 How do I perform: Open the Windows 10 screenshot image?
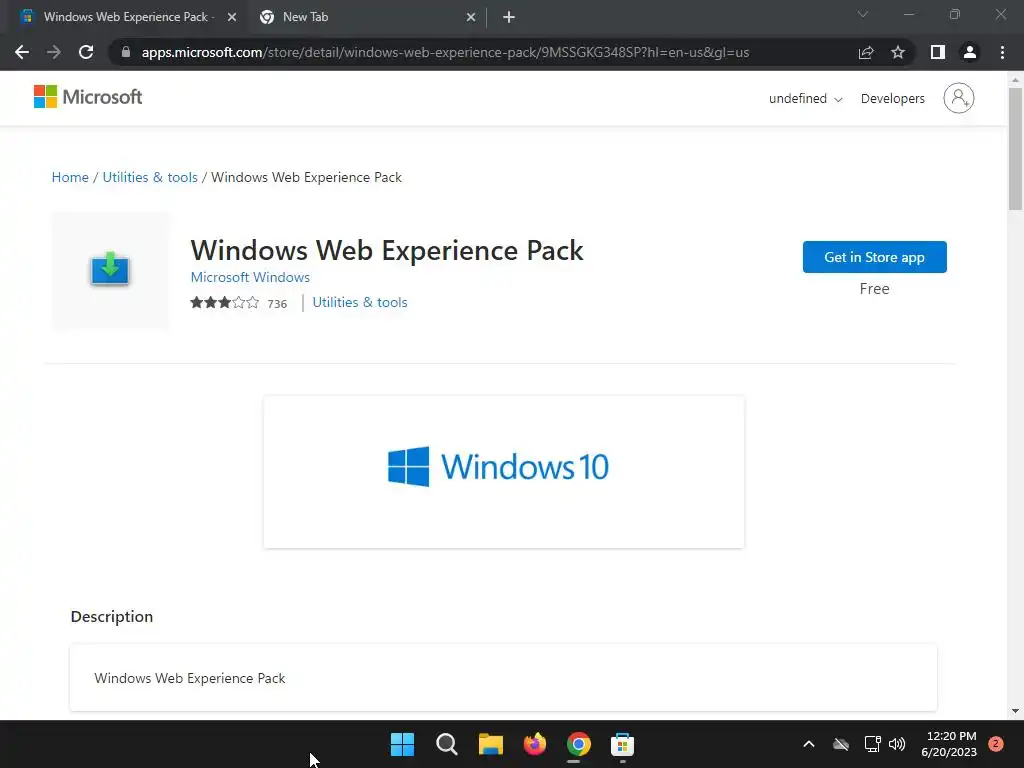(x=504, y=472)
